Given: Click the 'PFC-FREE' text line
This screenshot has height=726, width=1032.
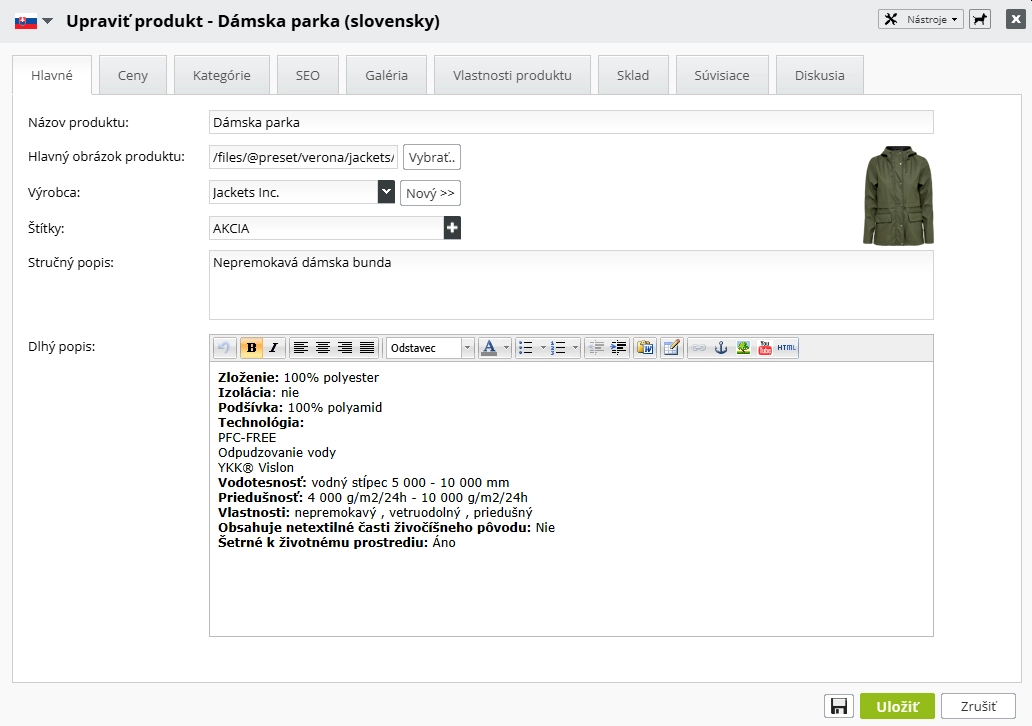Looking at the screenshot, I should [x=247, y=438].
